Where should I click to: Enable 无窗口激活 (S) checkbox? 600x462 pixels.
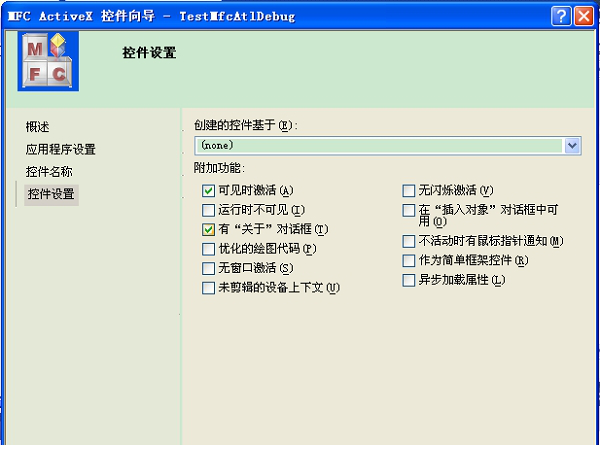coord(208,268)
